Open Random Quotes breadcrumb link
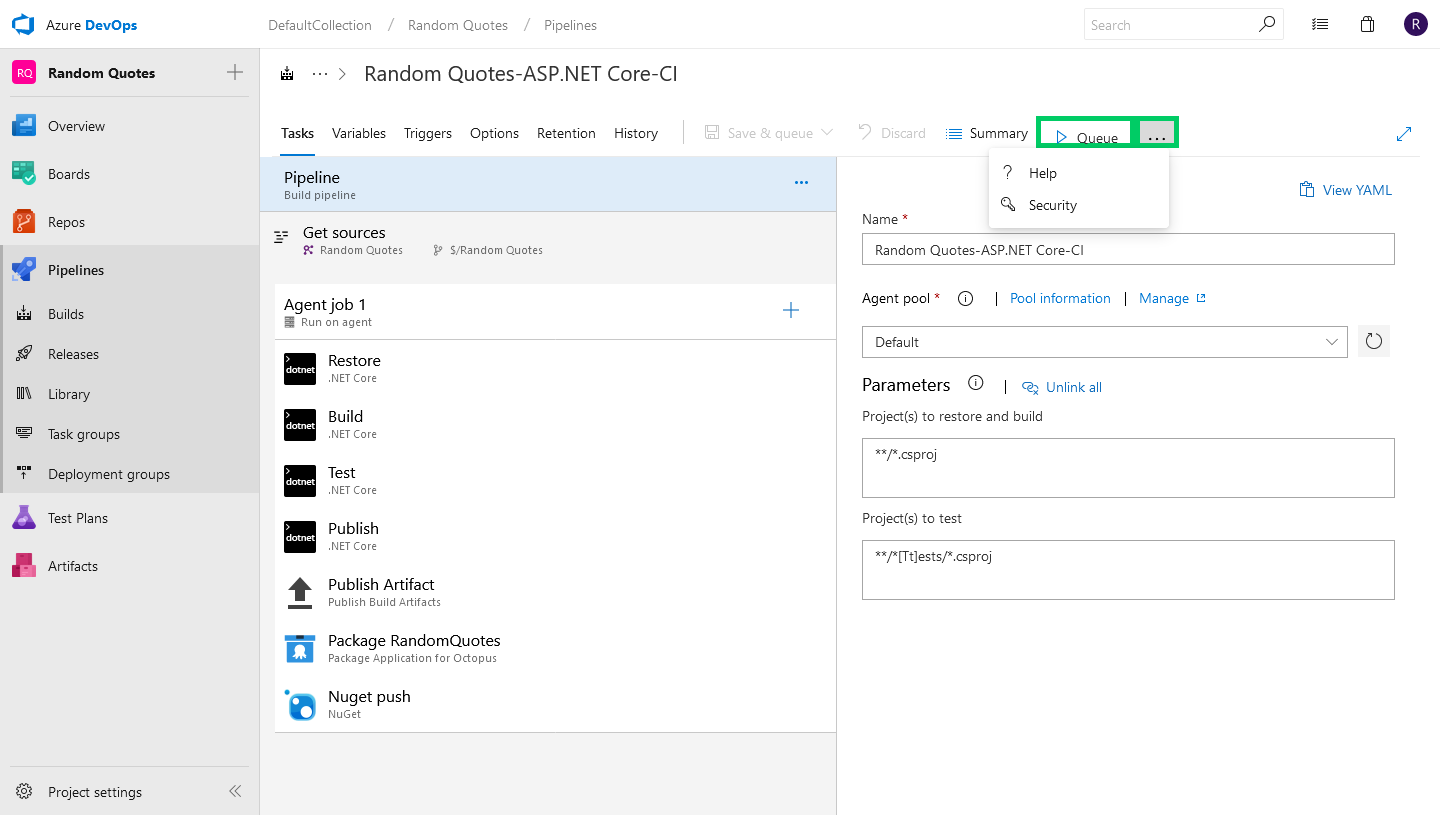1440x815 pixels. point(458,25)
